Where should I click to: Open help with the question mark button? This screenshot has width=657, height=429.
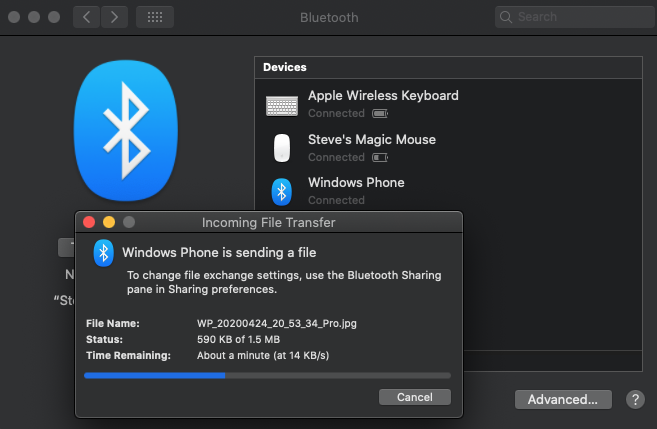[x=635, y=400]
